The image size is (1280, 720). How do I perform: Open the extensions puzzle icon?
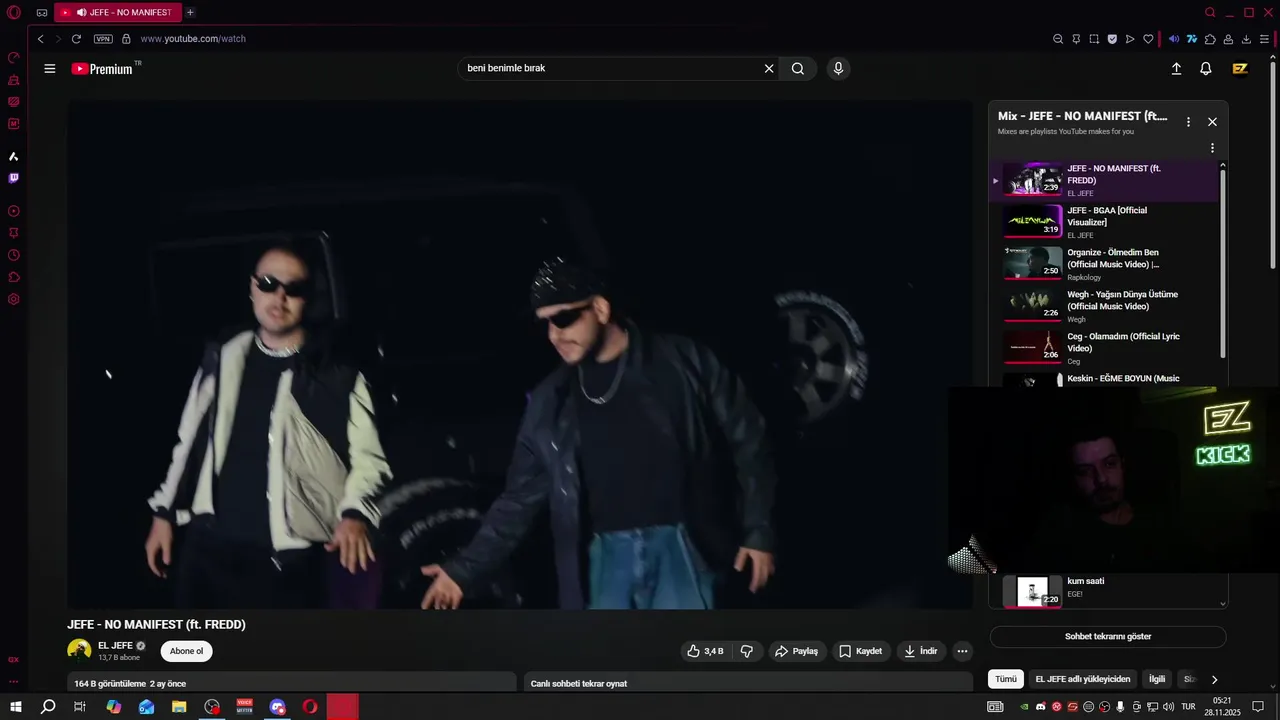pos(1210,39)
